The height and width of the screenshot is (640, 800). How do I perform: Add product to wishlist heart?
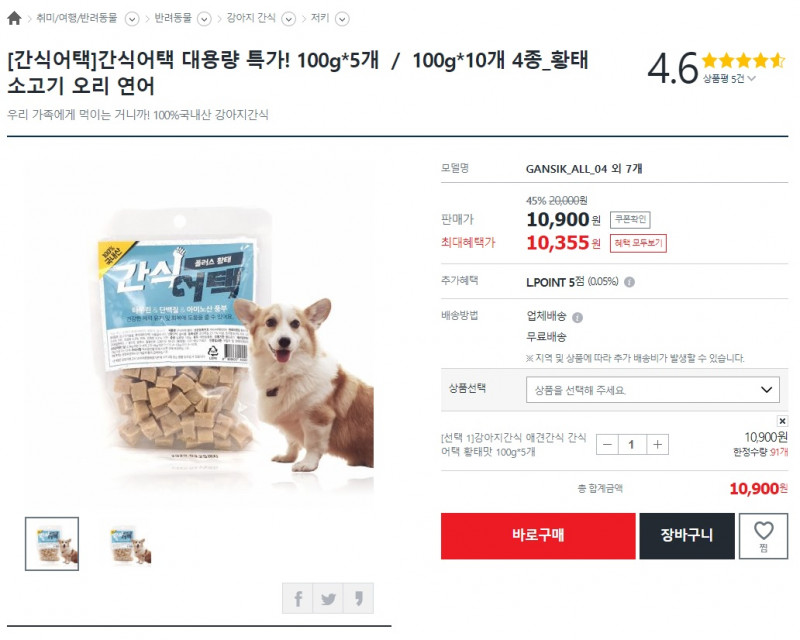[763, 536]
